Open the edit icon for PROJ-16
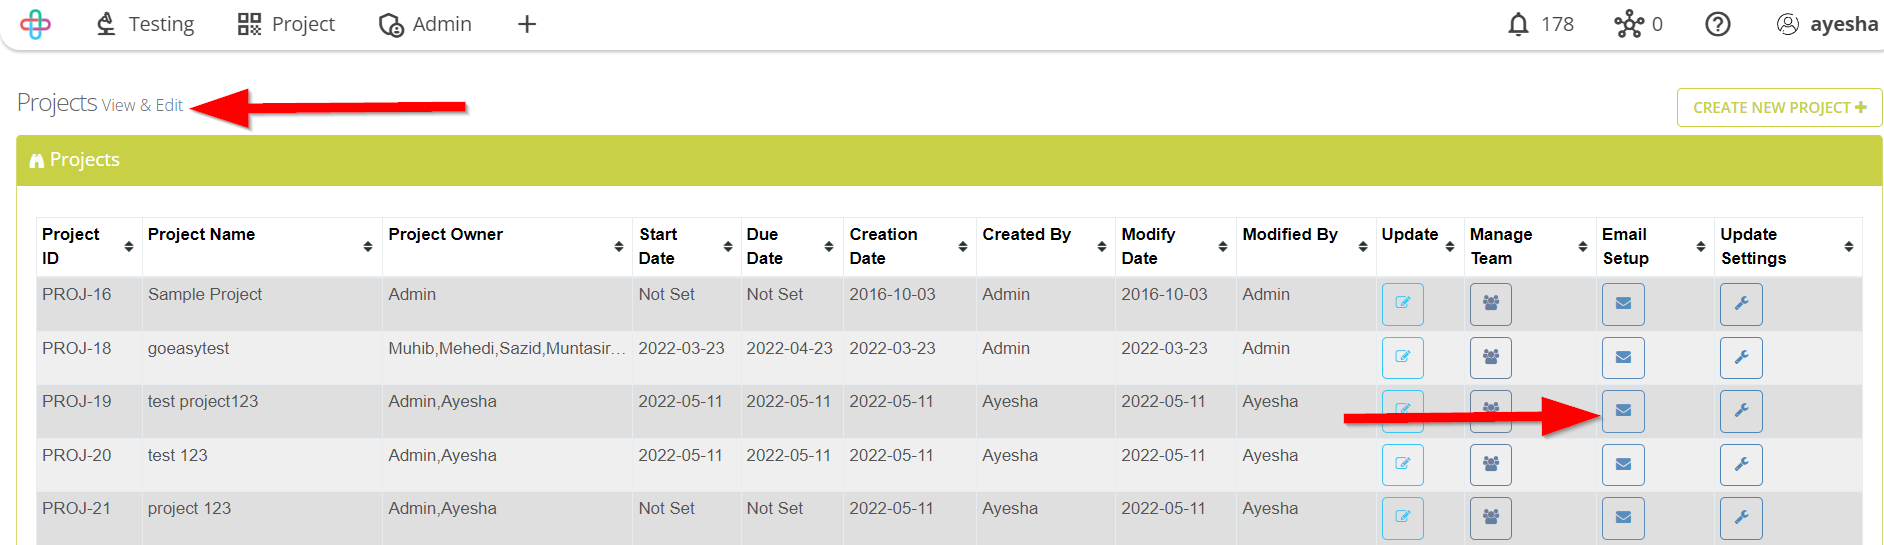This screenshot has height=545, width=1884. 1402,304
